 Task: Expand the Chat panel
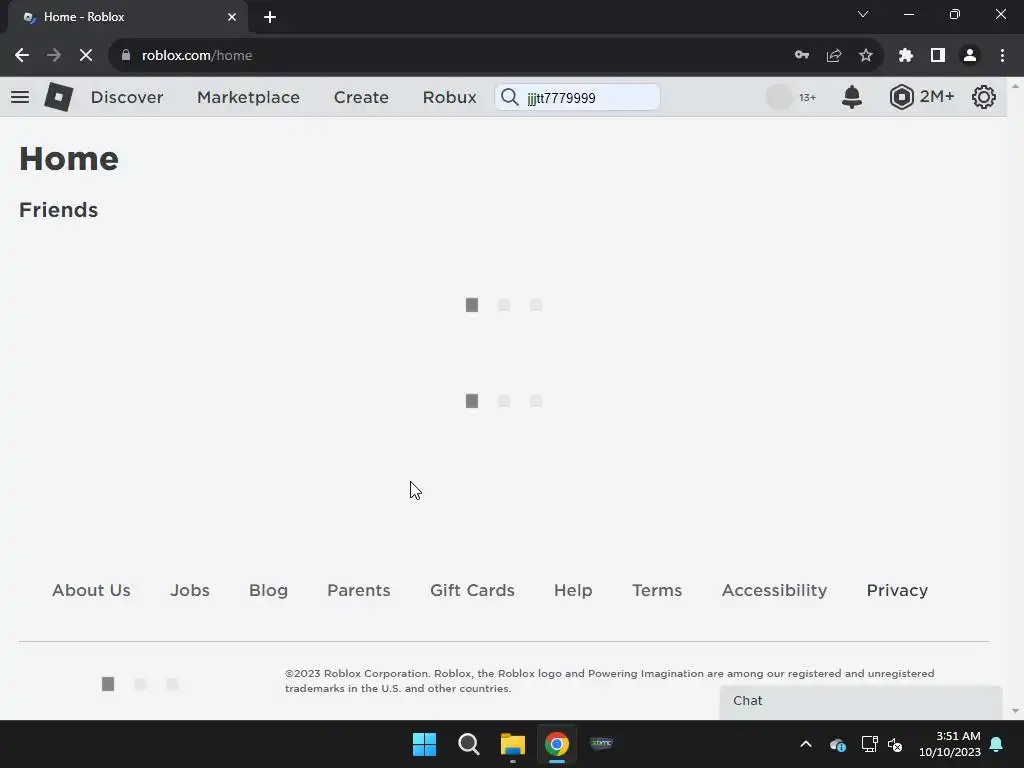pos(861,701)
